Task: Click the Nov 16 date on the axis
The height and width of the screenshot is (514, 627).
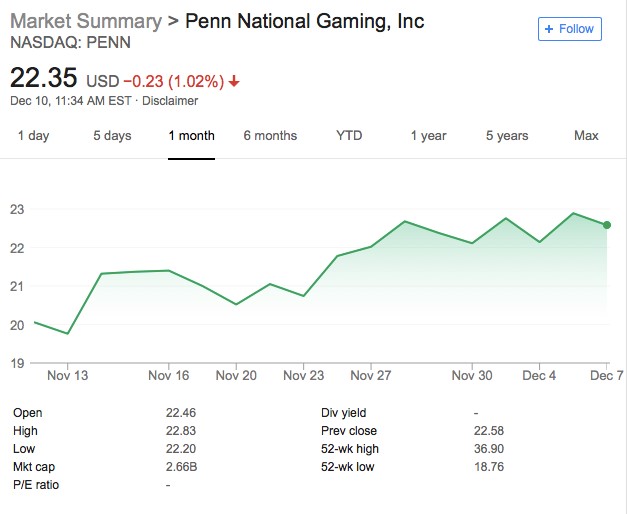Action: [168, 376]
